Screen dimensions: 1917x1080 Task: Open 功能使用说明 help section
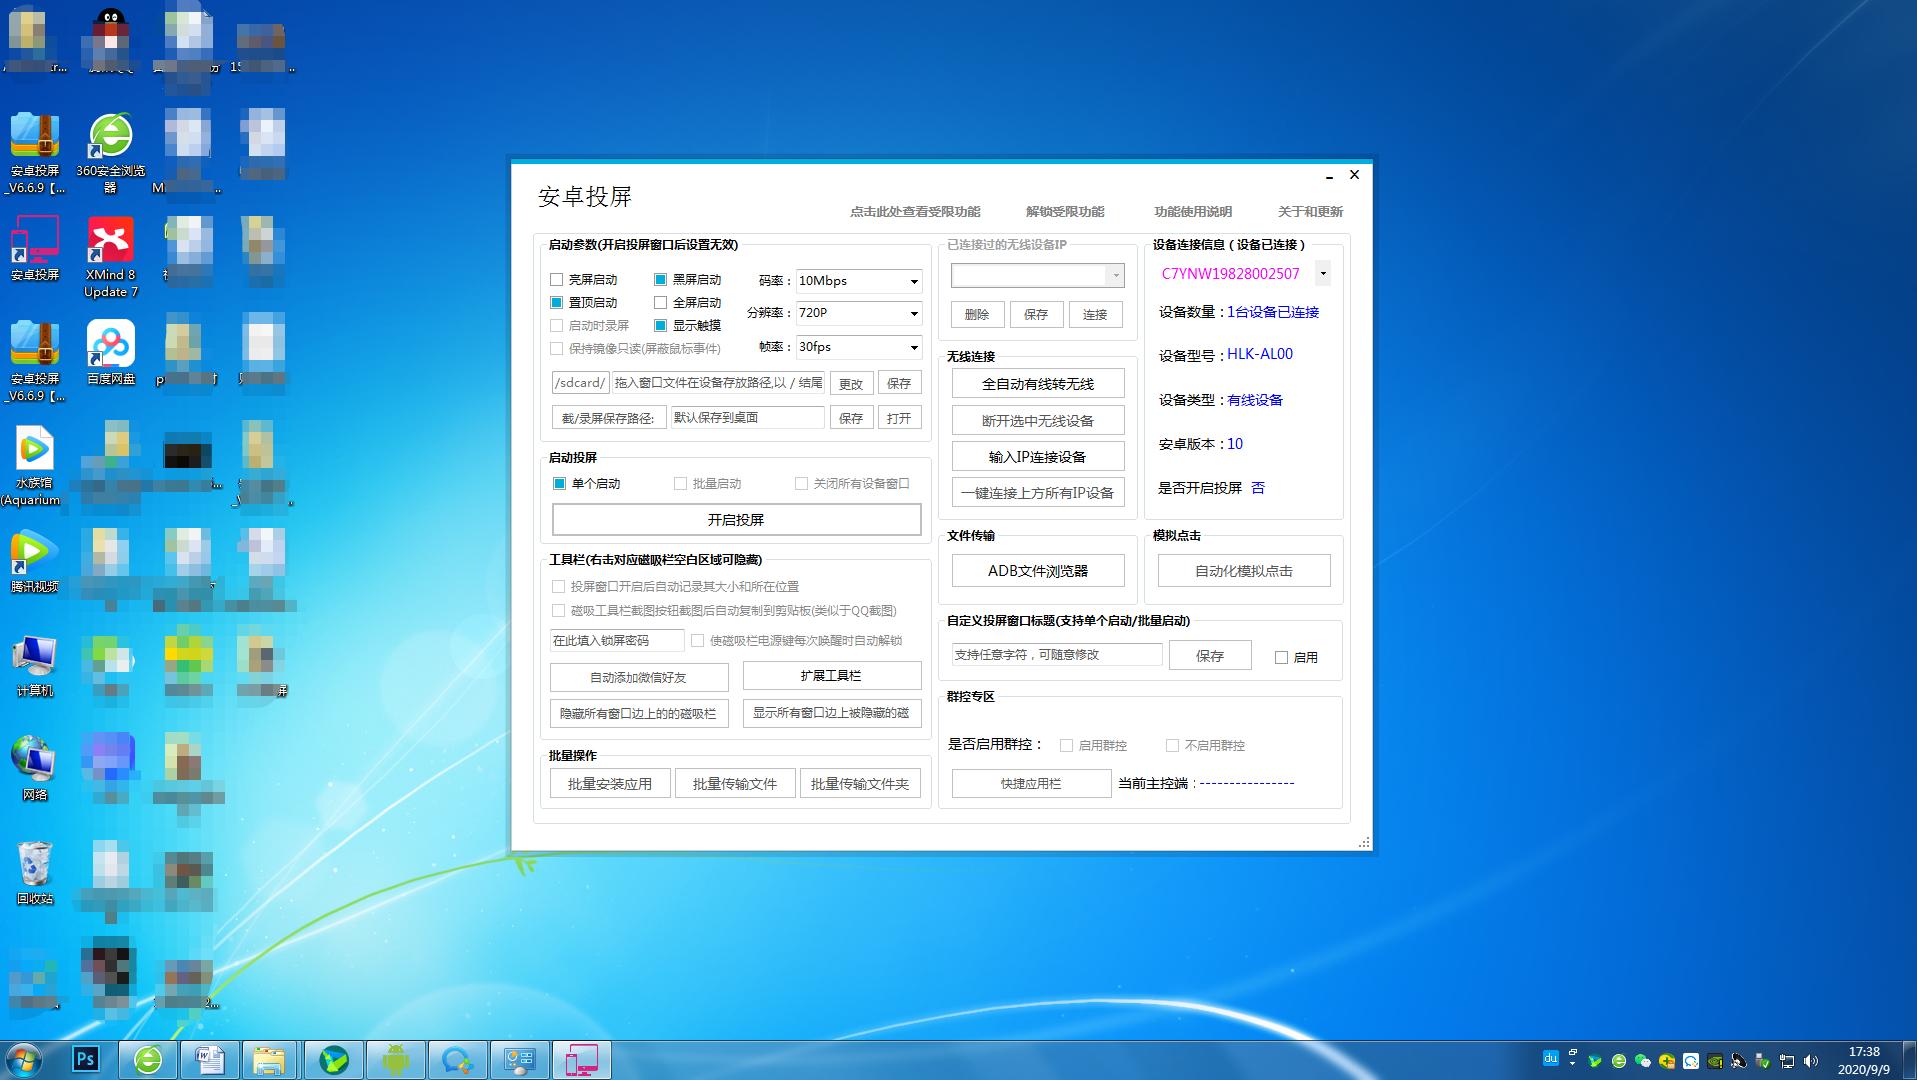1193,211
